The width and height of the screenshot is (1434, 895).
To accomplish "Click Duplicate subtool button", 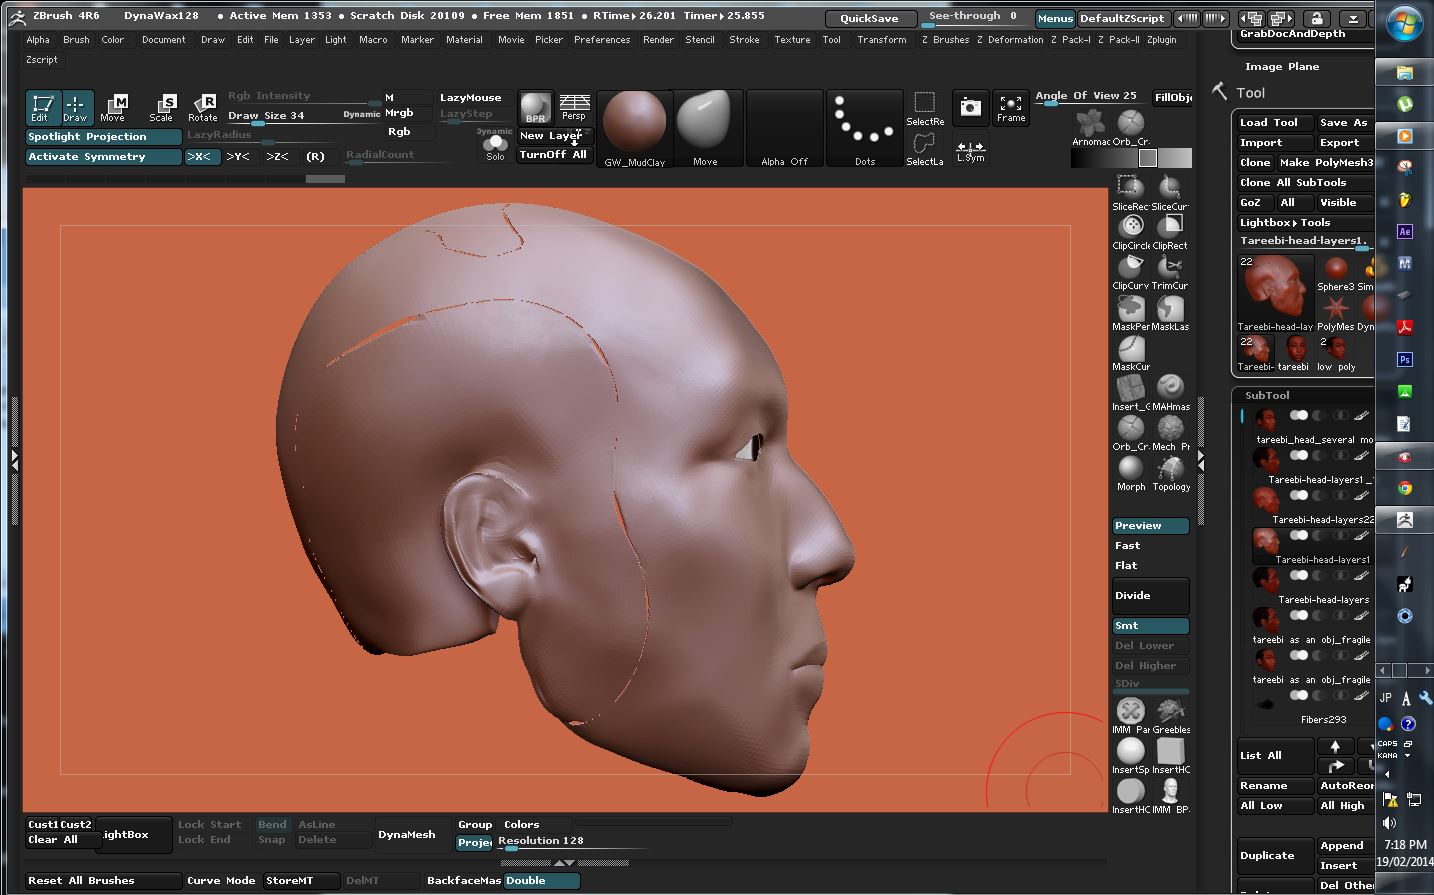I will tap(1275, 856).
